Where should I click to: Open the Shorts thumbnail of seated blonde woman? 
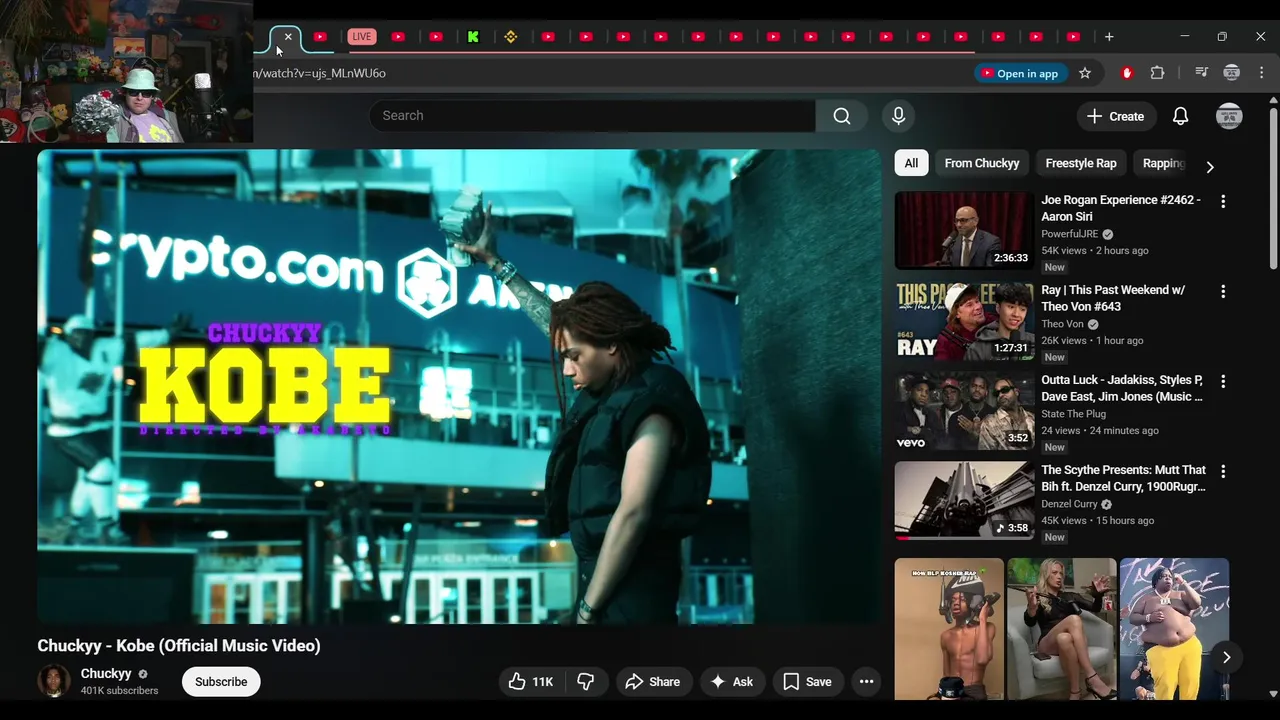pos(1061,629)
